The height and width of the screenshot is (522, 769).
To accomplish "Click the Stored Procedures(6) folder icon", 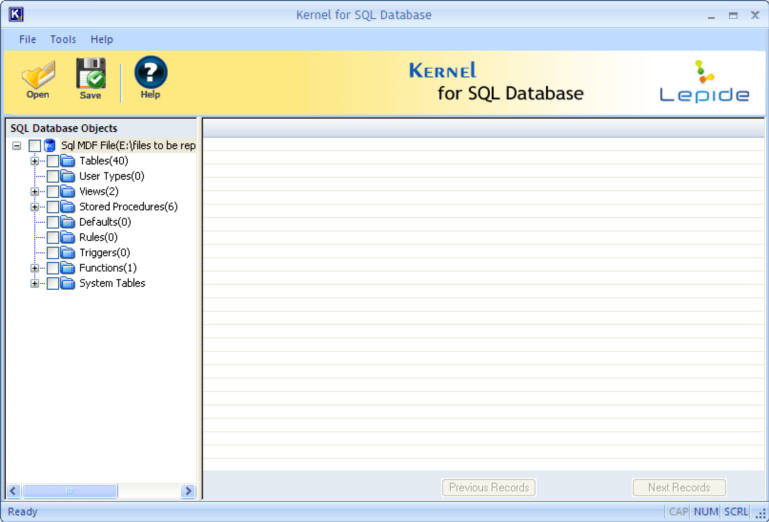I will (x=68, y=207).
